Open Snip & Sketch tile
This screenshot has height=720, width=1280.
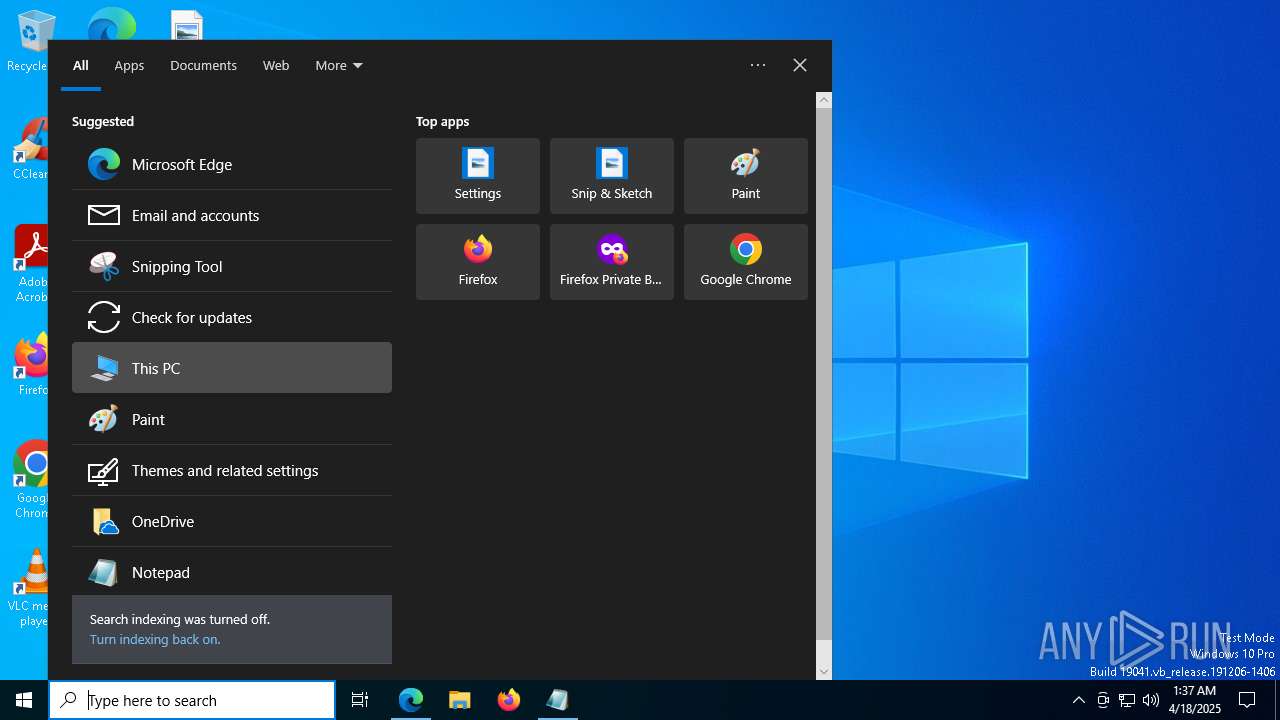(612, 176)
